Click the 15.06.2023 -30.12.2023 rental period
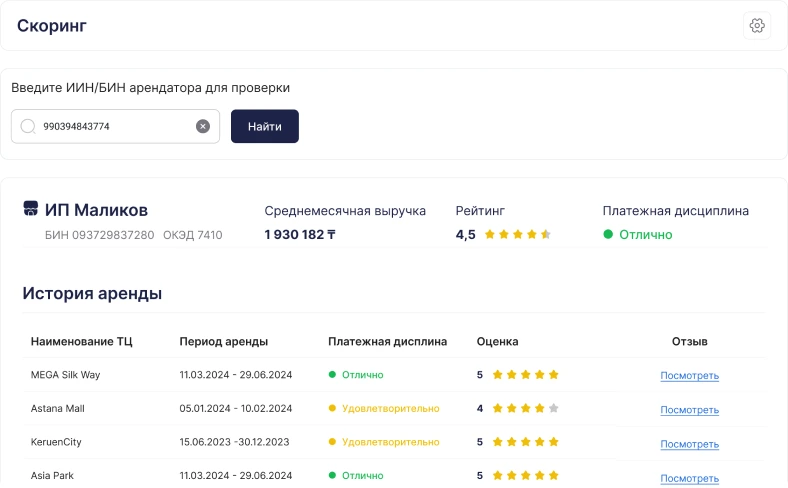The height and width of the screenshot is (488, 788). [x=234, y=442]
